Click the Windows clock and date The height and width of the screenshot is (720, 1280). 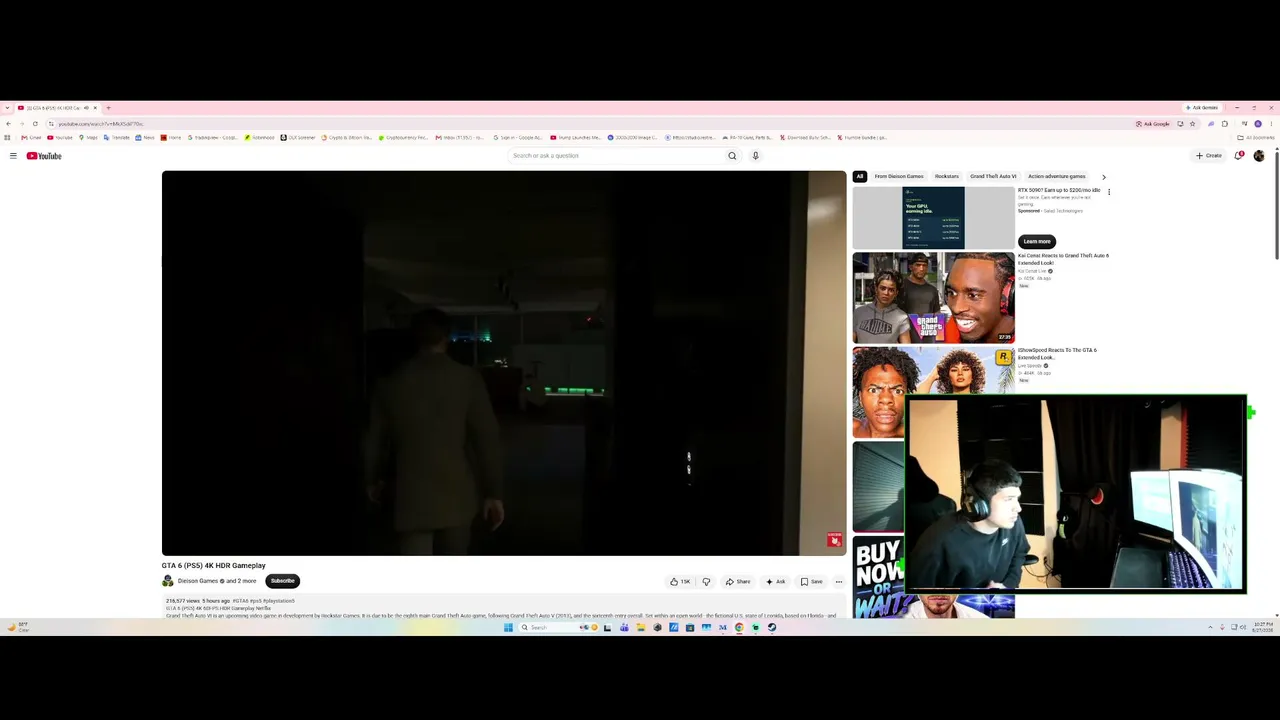coord(1262,628)
